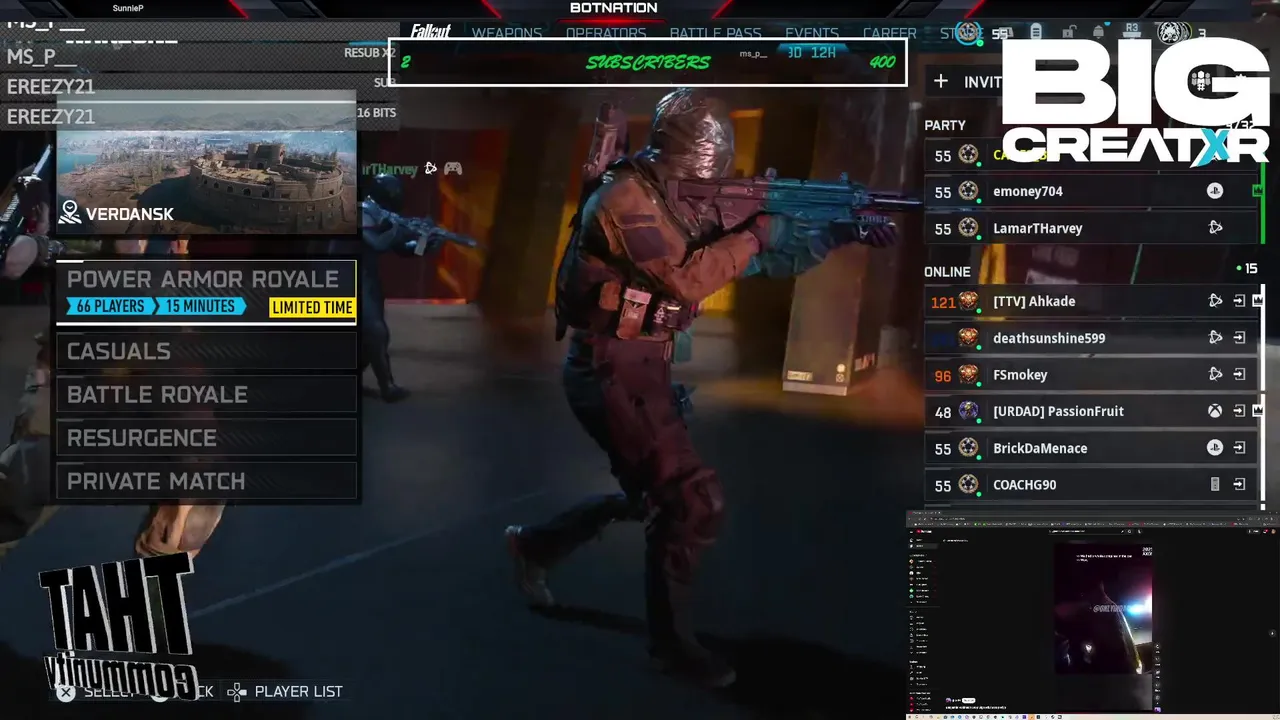Select party member LamarTHarvey

(1090, 228)
